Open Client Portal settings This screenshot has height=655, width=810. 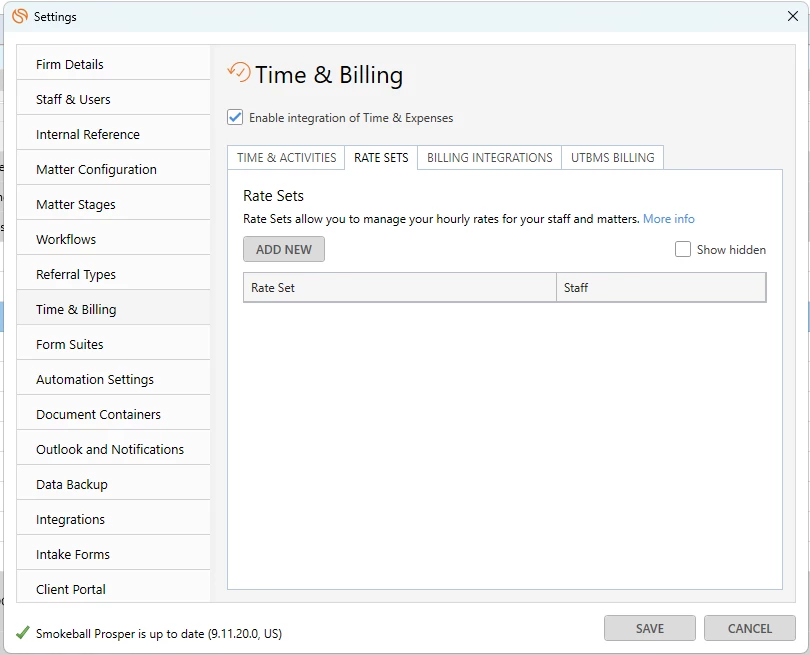(x=113, y=588)
